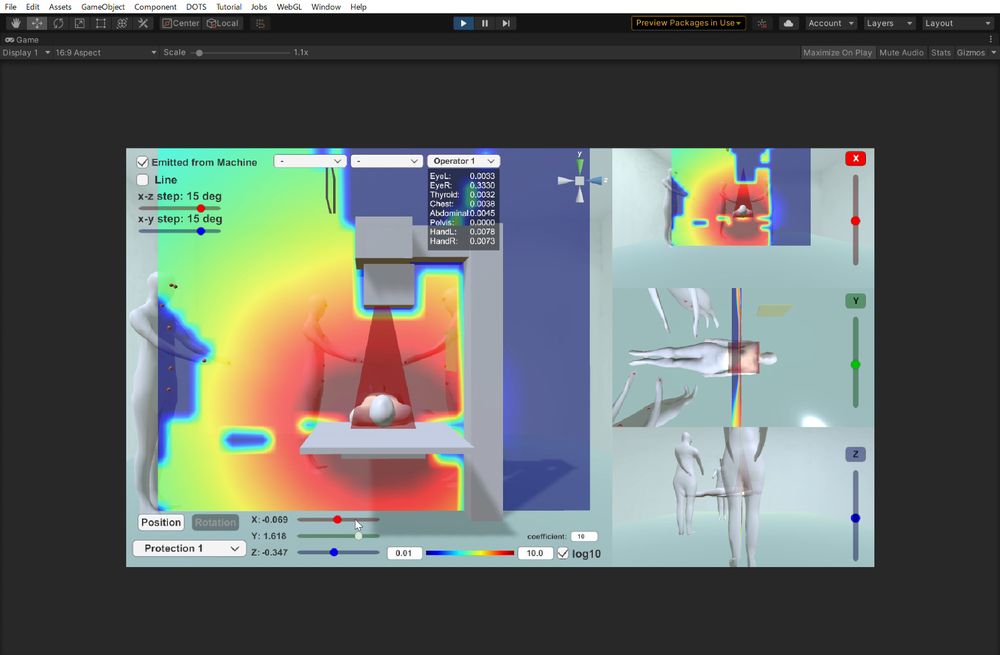
Task: Enable the Line checkbox
Action: point(143,180)
